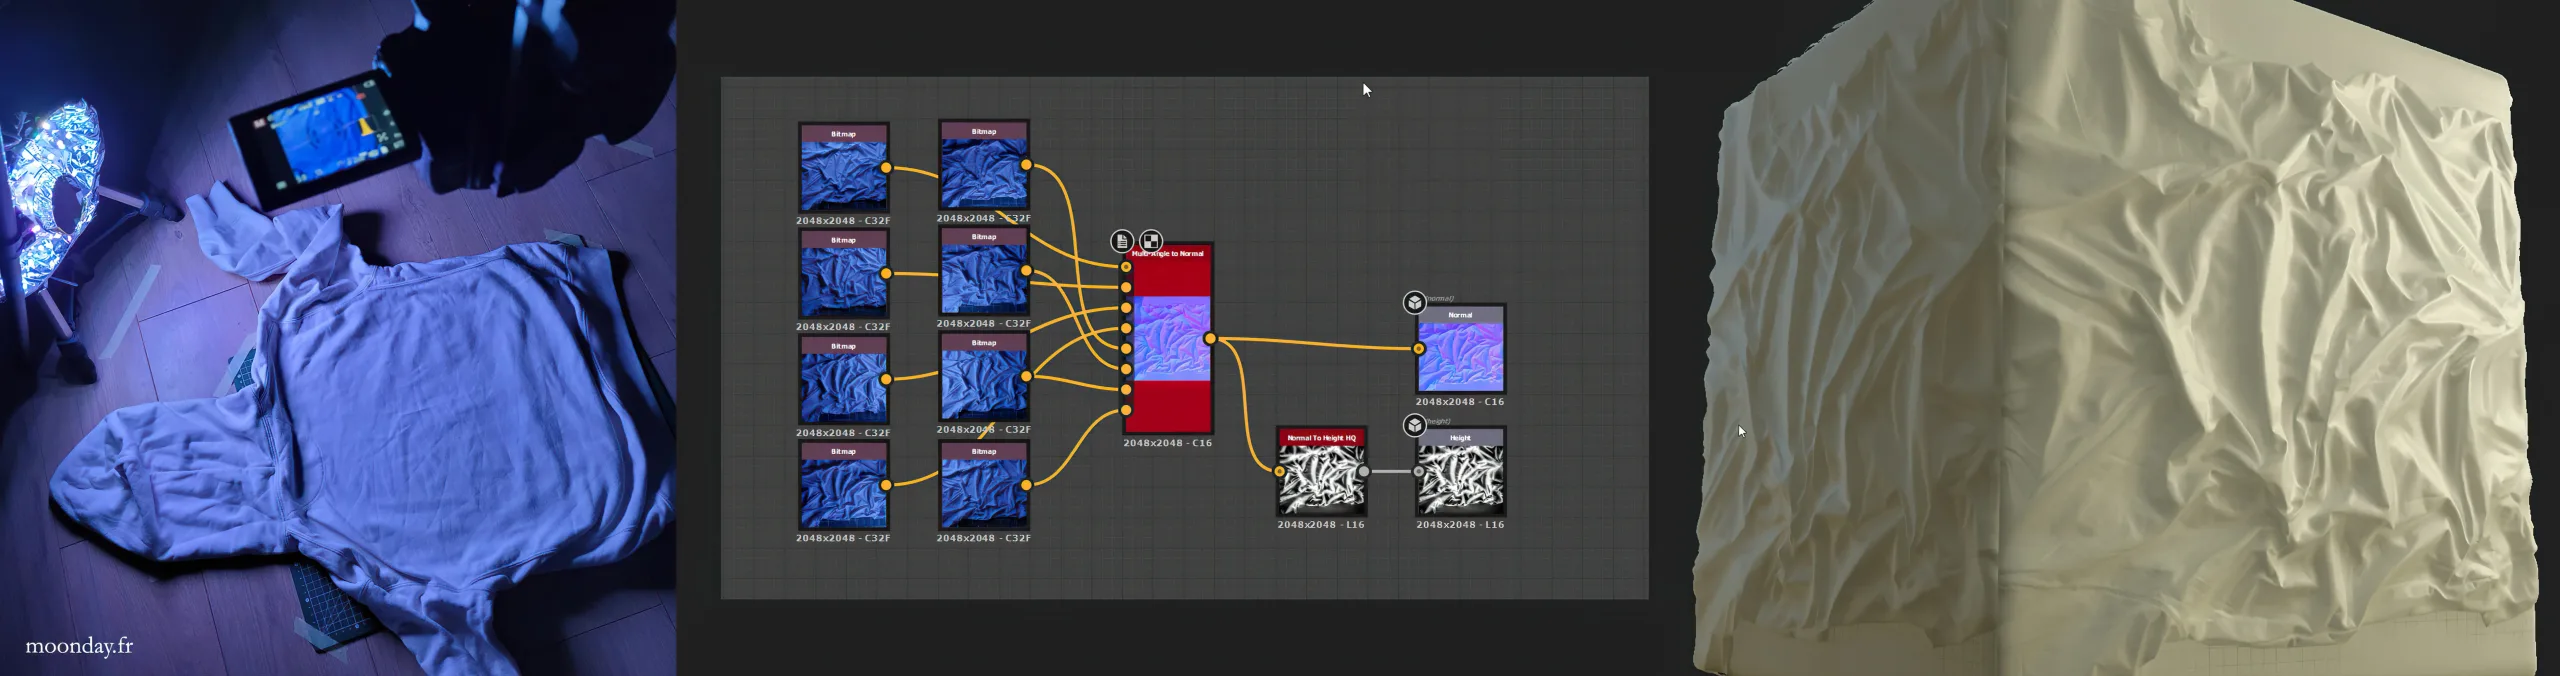Viewport: 2560px width, 676px height.
Task: Click the sixth input pin of Multi-angle to Normal
Action: tap(1126, 369)
